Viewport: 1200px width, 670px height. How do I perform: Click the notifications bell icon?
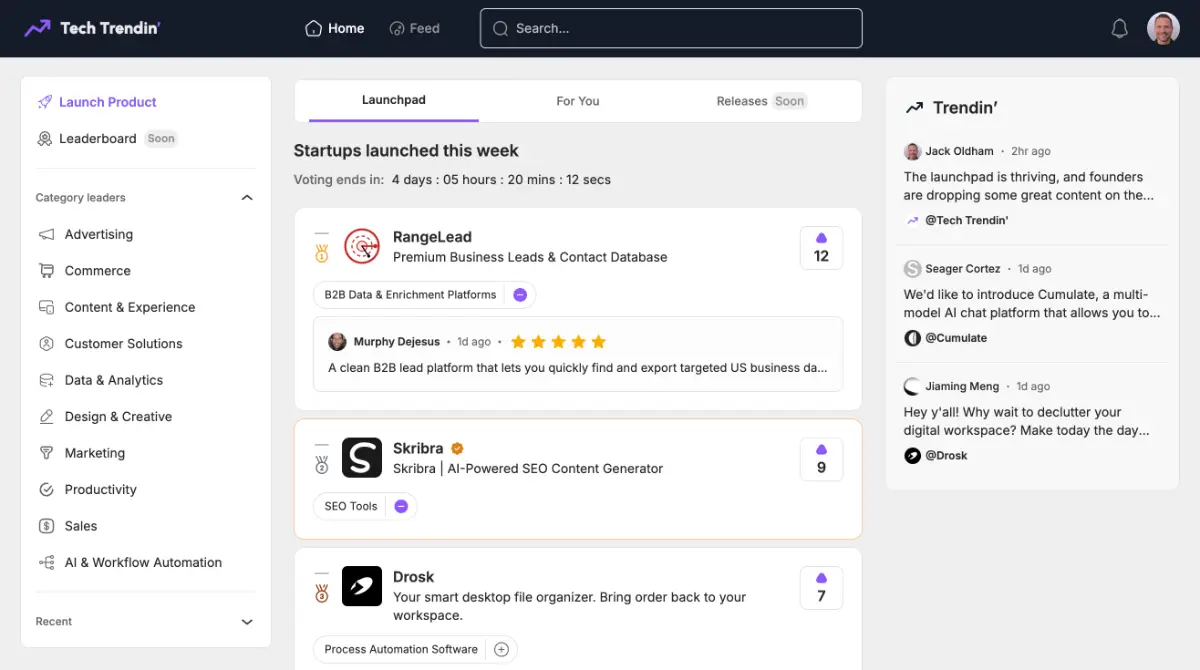pyautogui.click(x=1119, y=29)
